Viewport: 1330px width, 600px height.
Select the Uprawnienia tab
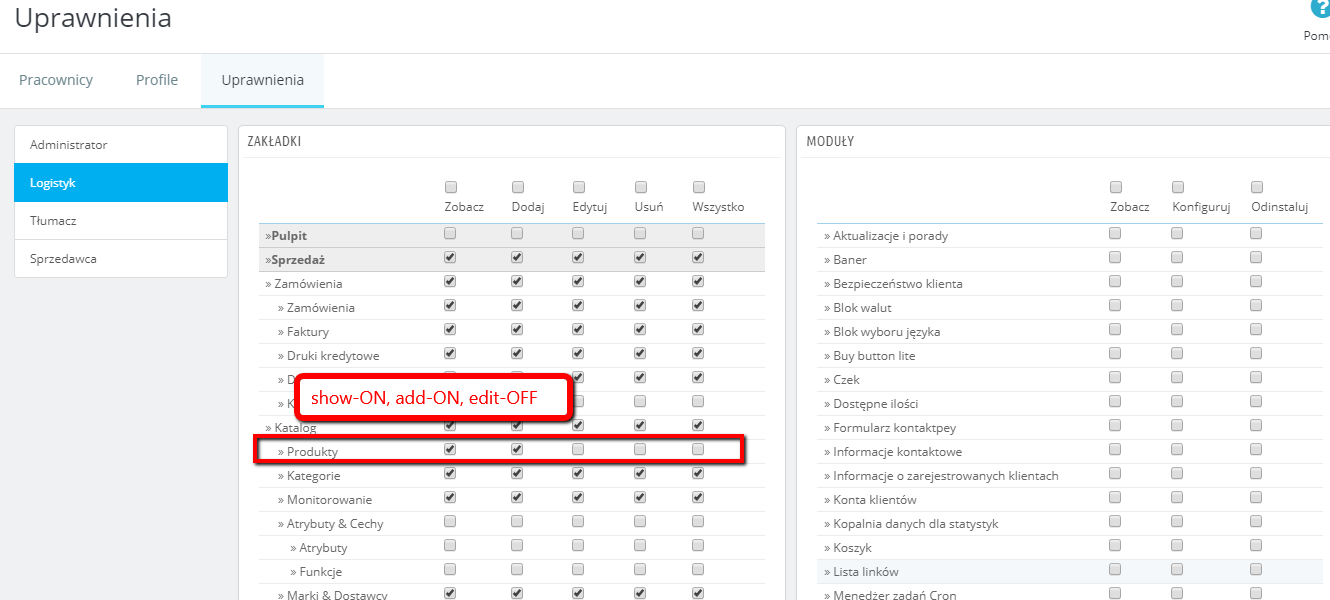tap(262, 80)
